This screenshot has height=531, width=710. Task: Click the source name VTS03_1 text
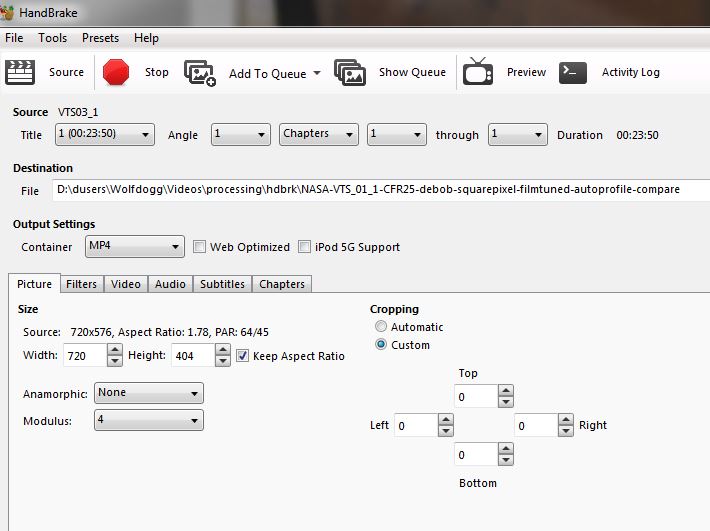coord(78,112)
